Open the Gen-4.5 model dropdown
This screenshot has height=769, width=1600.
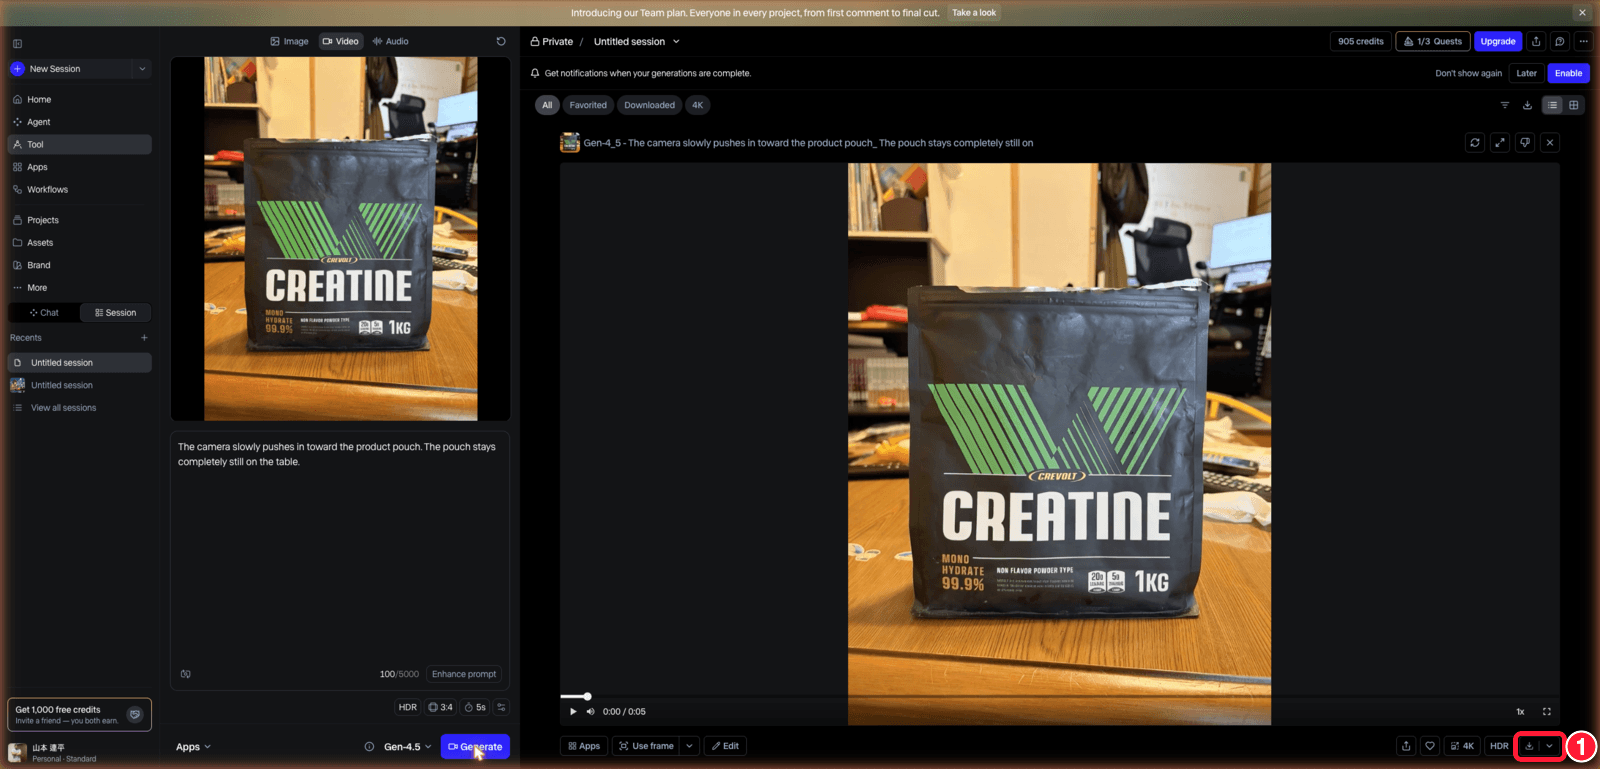408,747
